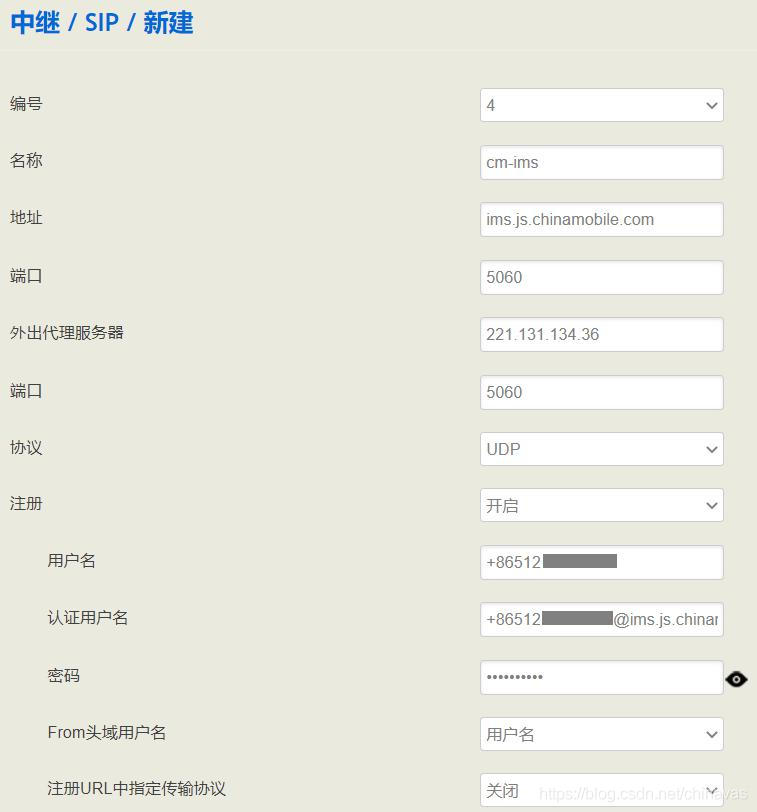Click the 新建 breadcrumb heading

pos(168,23)
